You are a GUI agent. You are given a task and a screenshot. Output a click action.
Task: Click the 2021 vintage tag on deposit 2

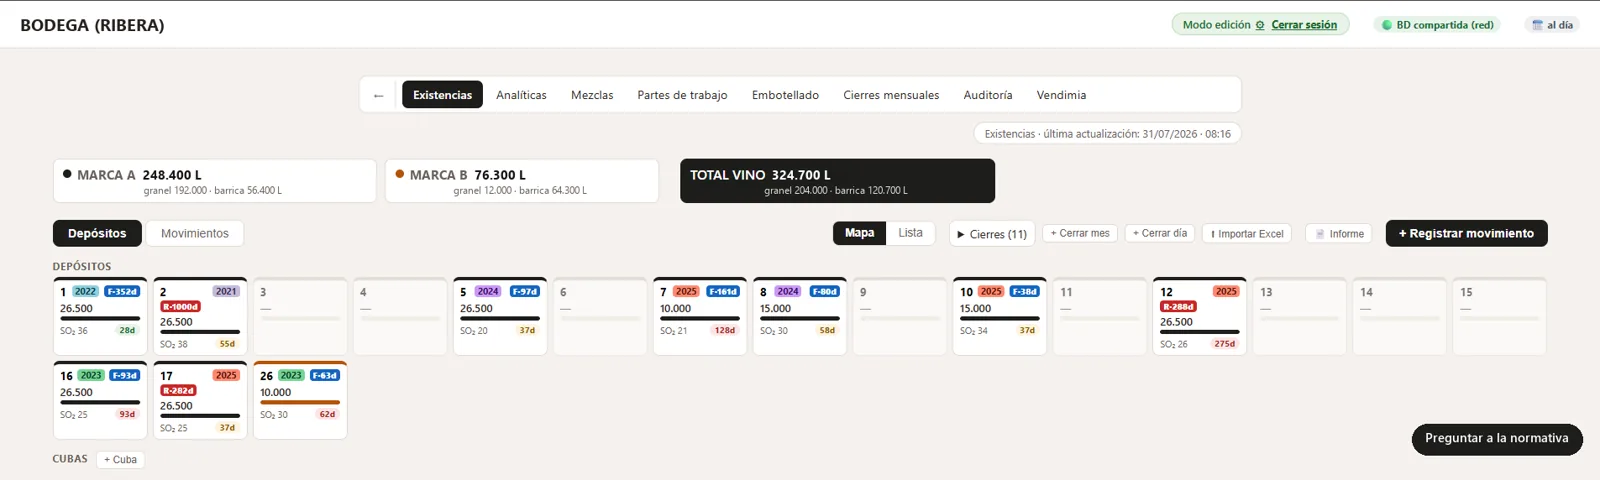[x=226, y=292]
